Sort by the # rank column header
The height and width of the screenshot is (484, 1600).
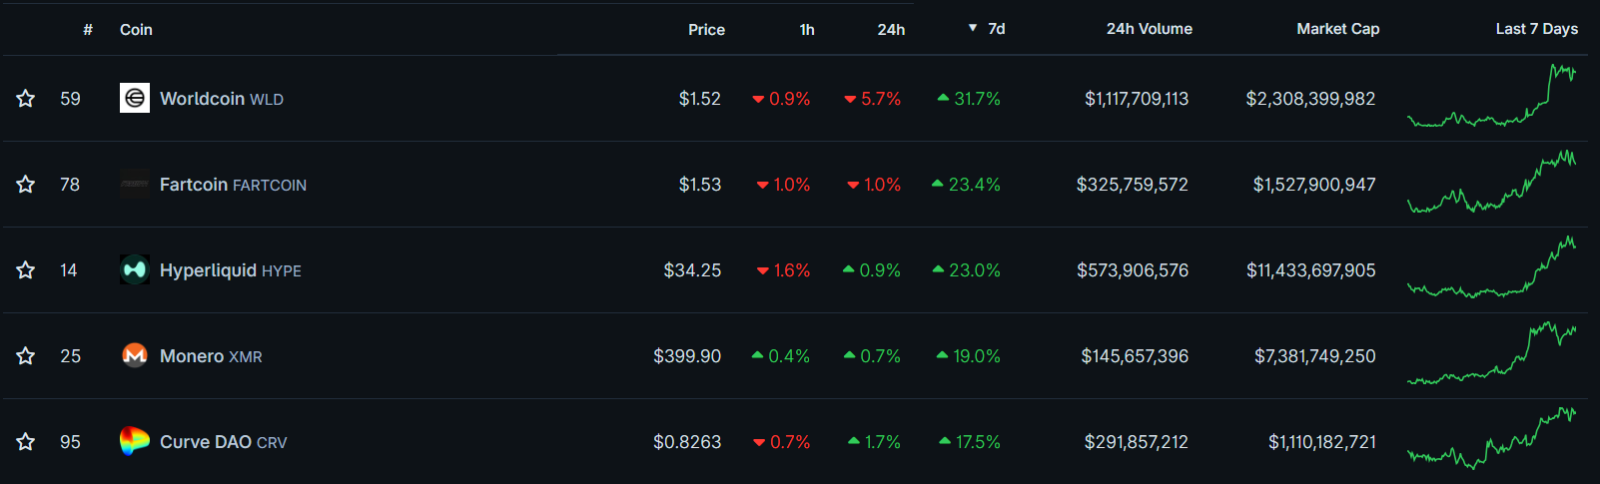88,30
